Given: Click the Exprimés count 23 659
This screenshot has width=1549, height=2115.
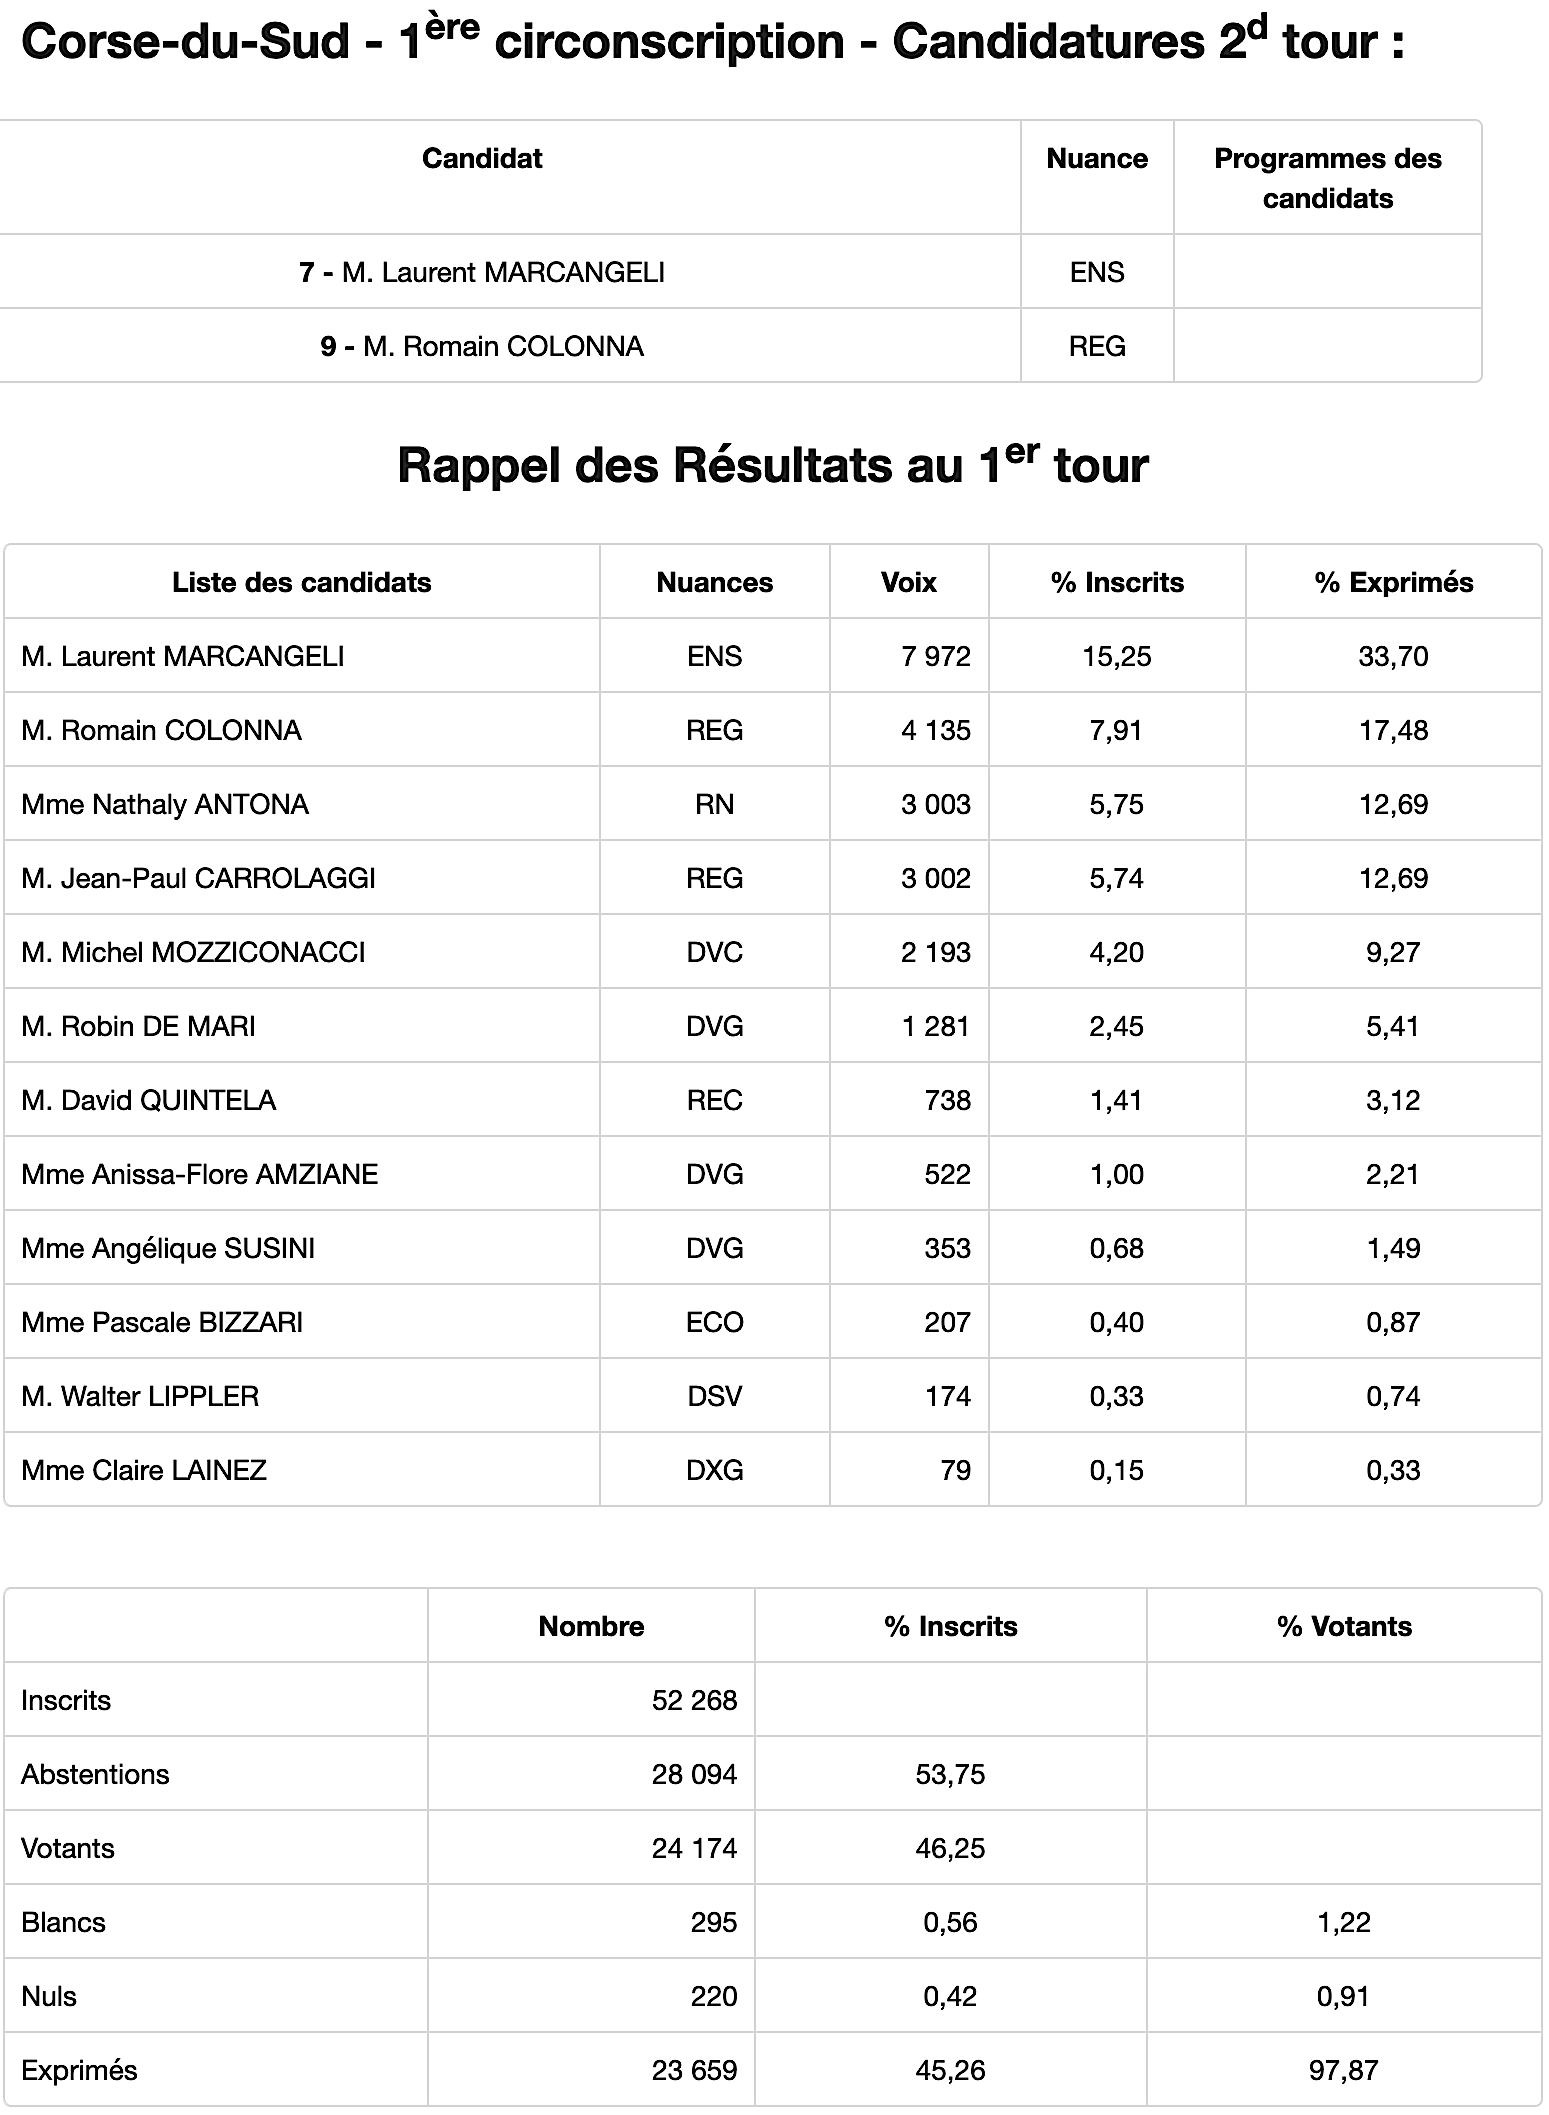Looking at the screenshot, I should pos(694,2070).
